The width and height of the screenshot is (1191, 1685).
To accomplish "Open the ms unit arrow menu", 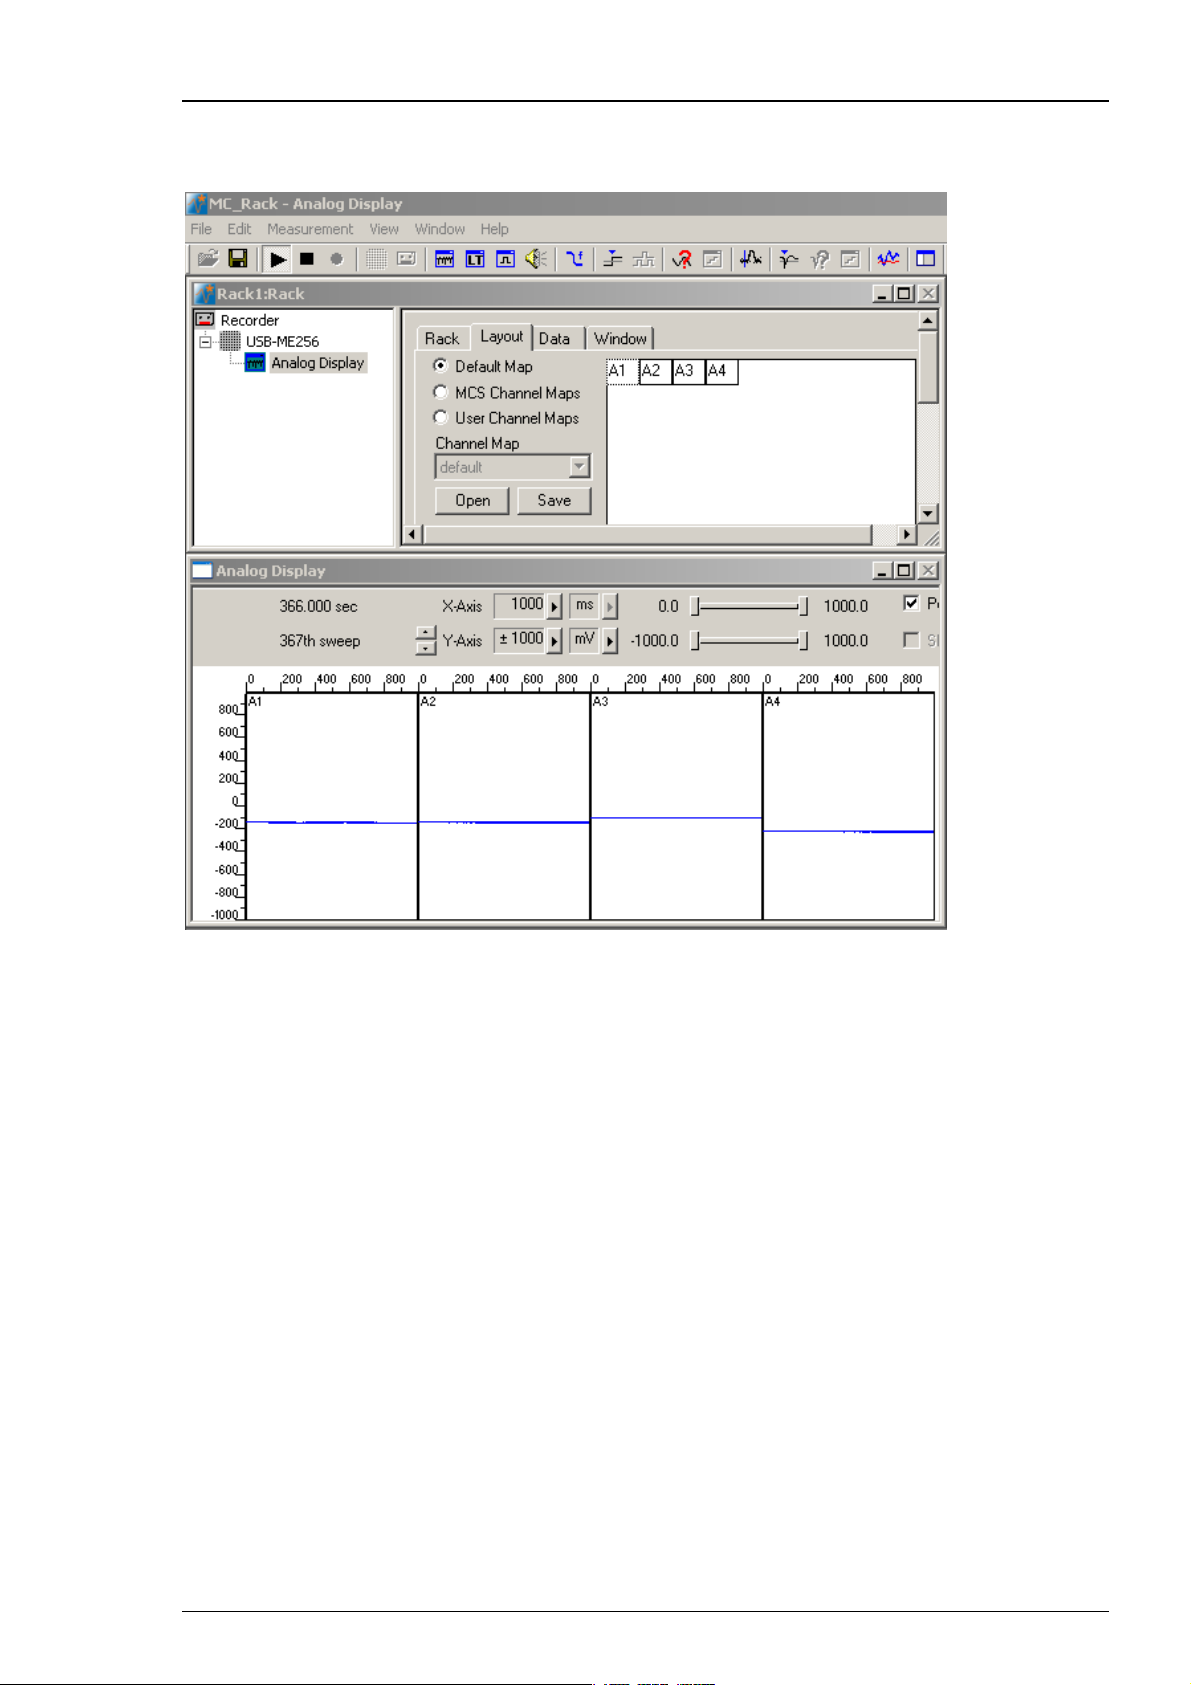I will pos(610,606).
